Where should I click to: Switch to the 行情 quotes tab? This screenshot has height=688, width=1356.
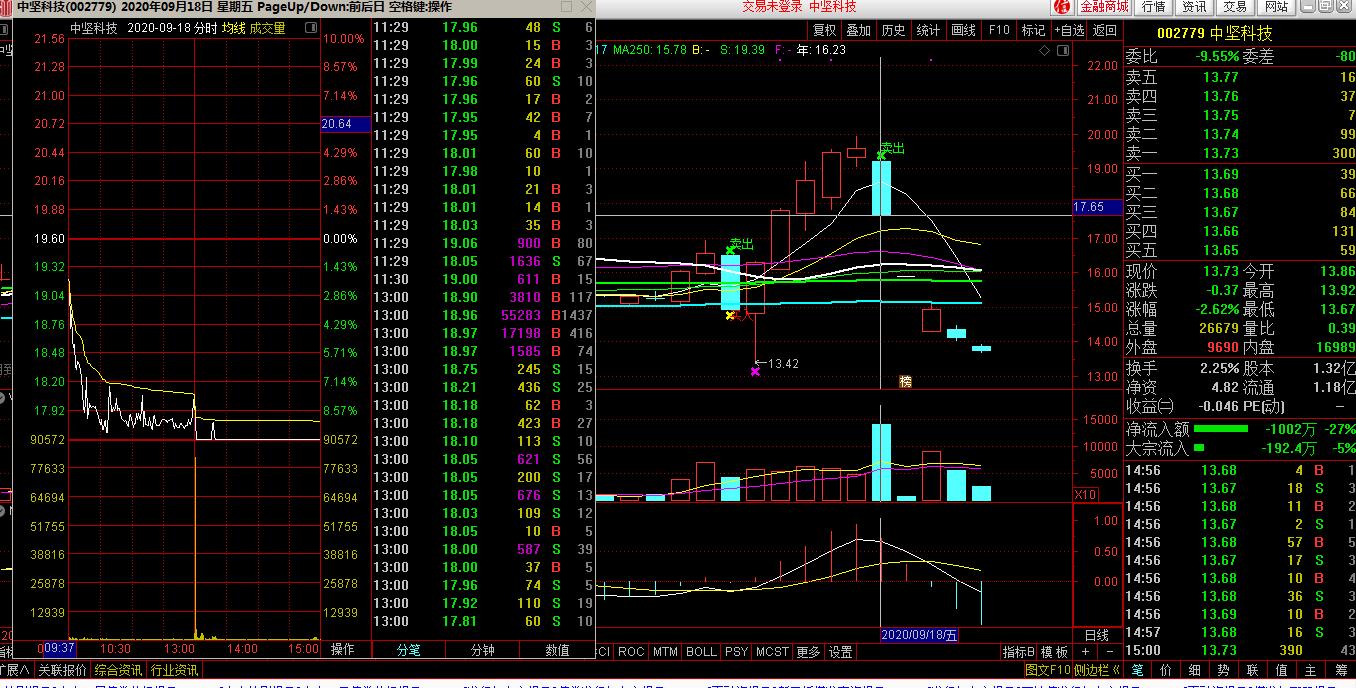coord(1153,7)
